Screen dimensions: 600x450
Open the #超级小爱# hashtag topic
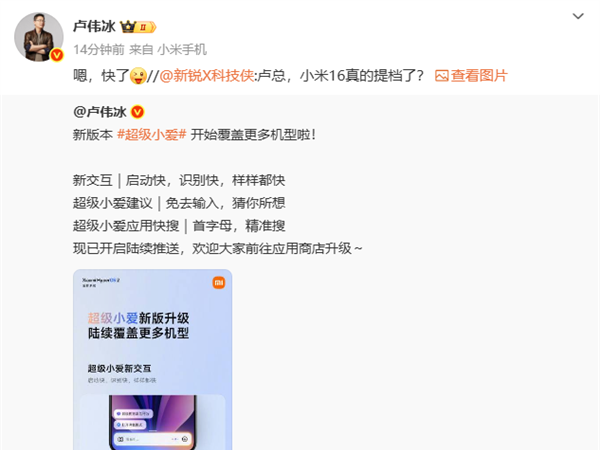coord(152,135)
